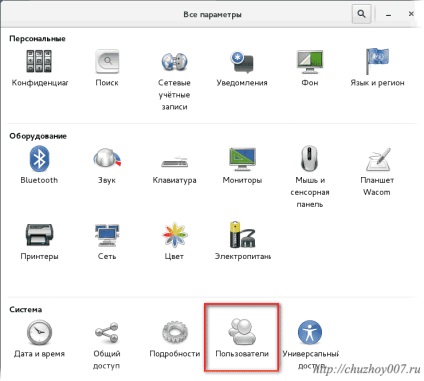Open the Звук sound settings

pyautogui.click(x=107, y=165)
